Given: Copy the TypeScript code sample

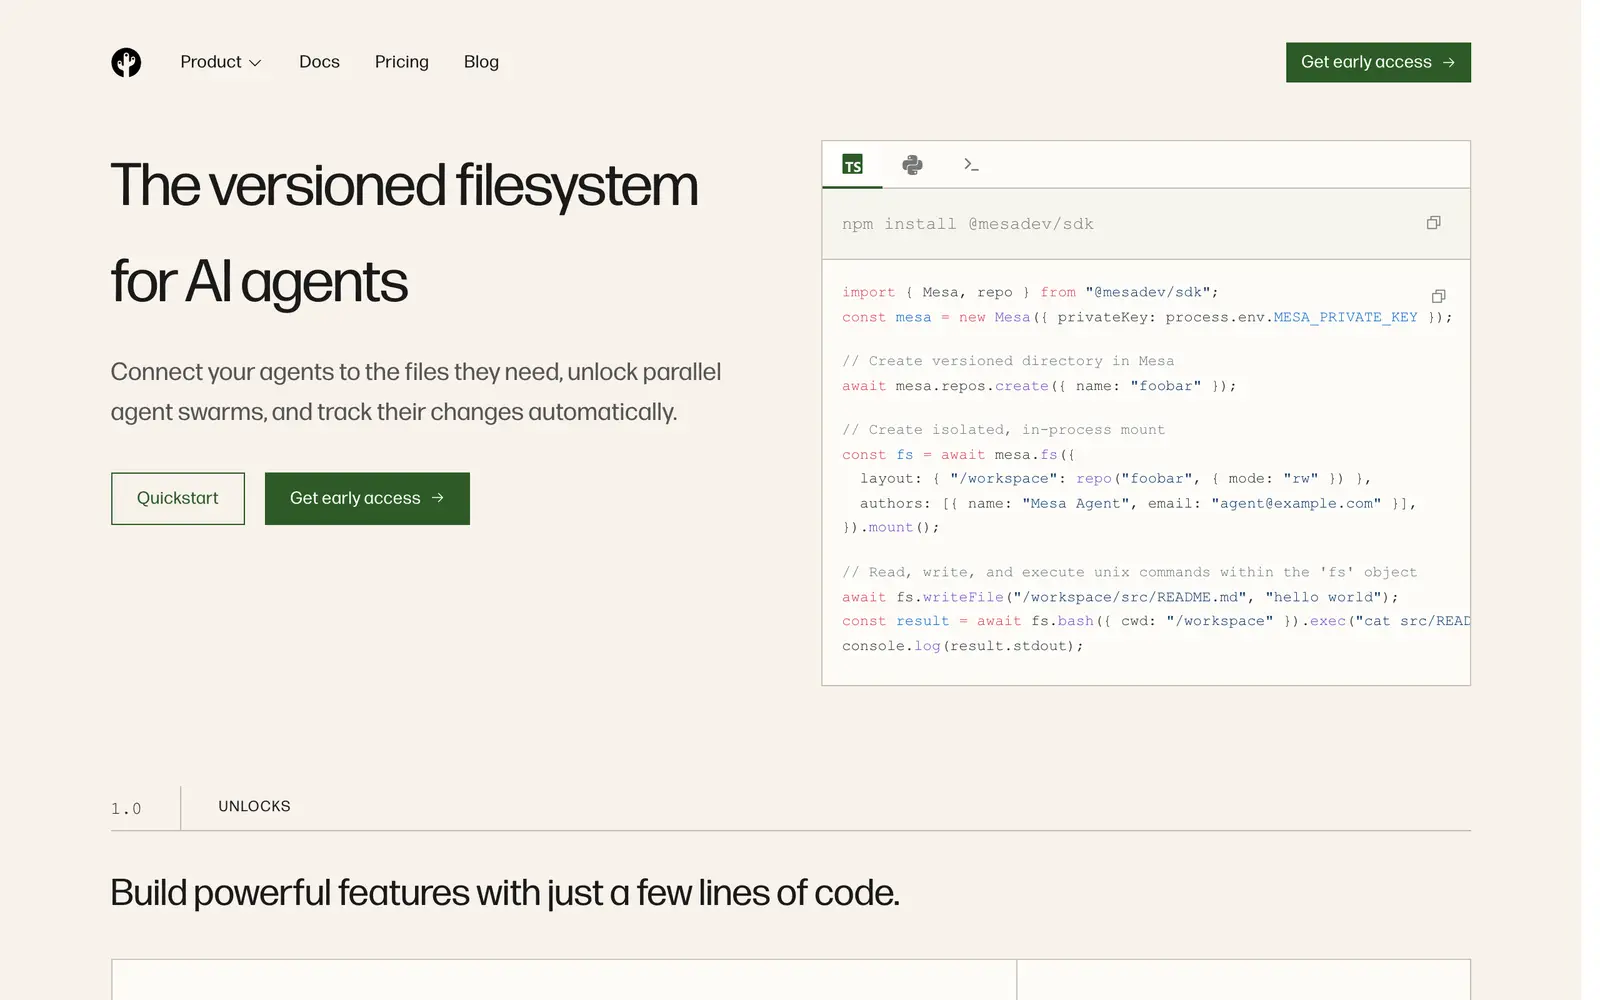Looking at the screenshot, I should pos(1438,296).
